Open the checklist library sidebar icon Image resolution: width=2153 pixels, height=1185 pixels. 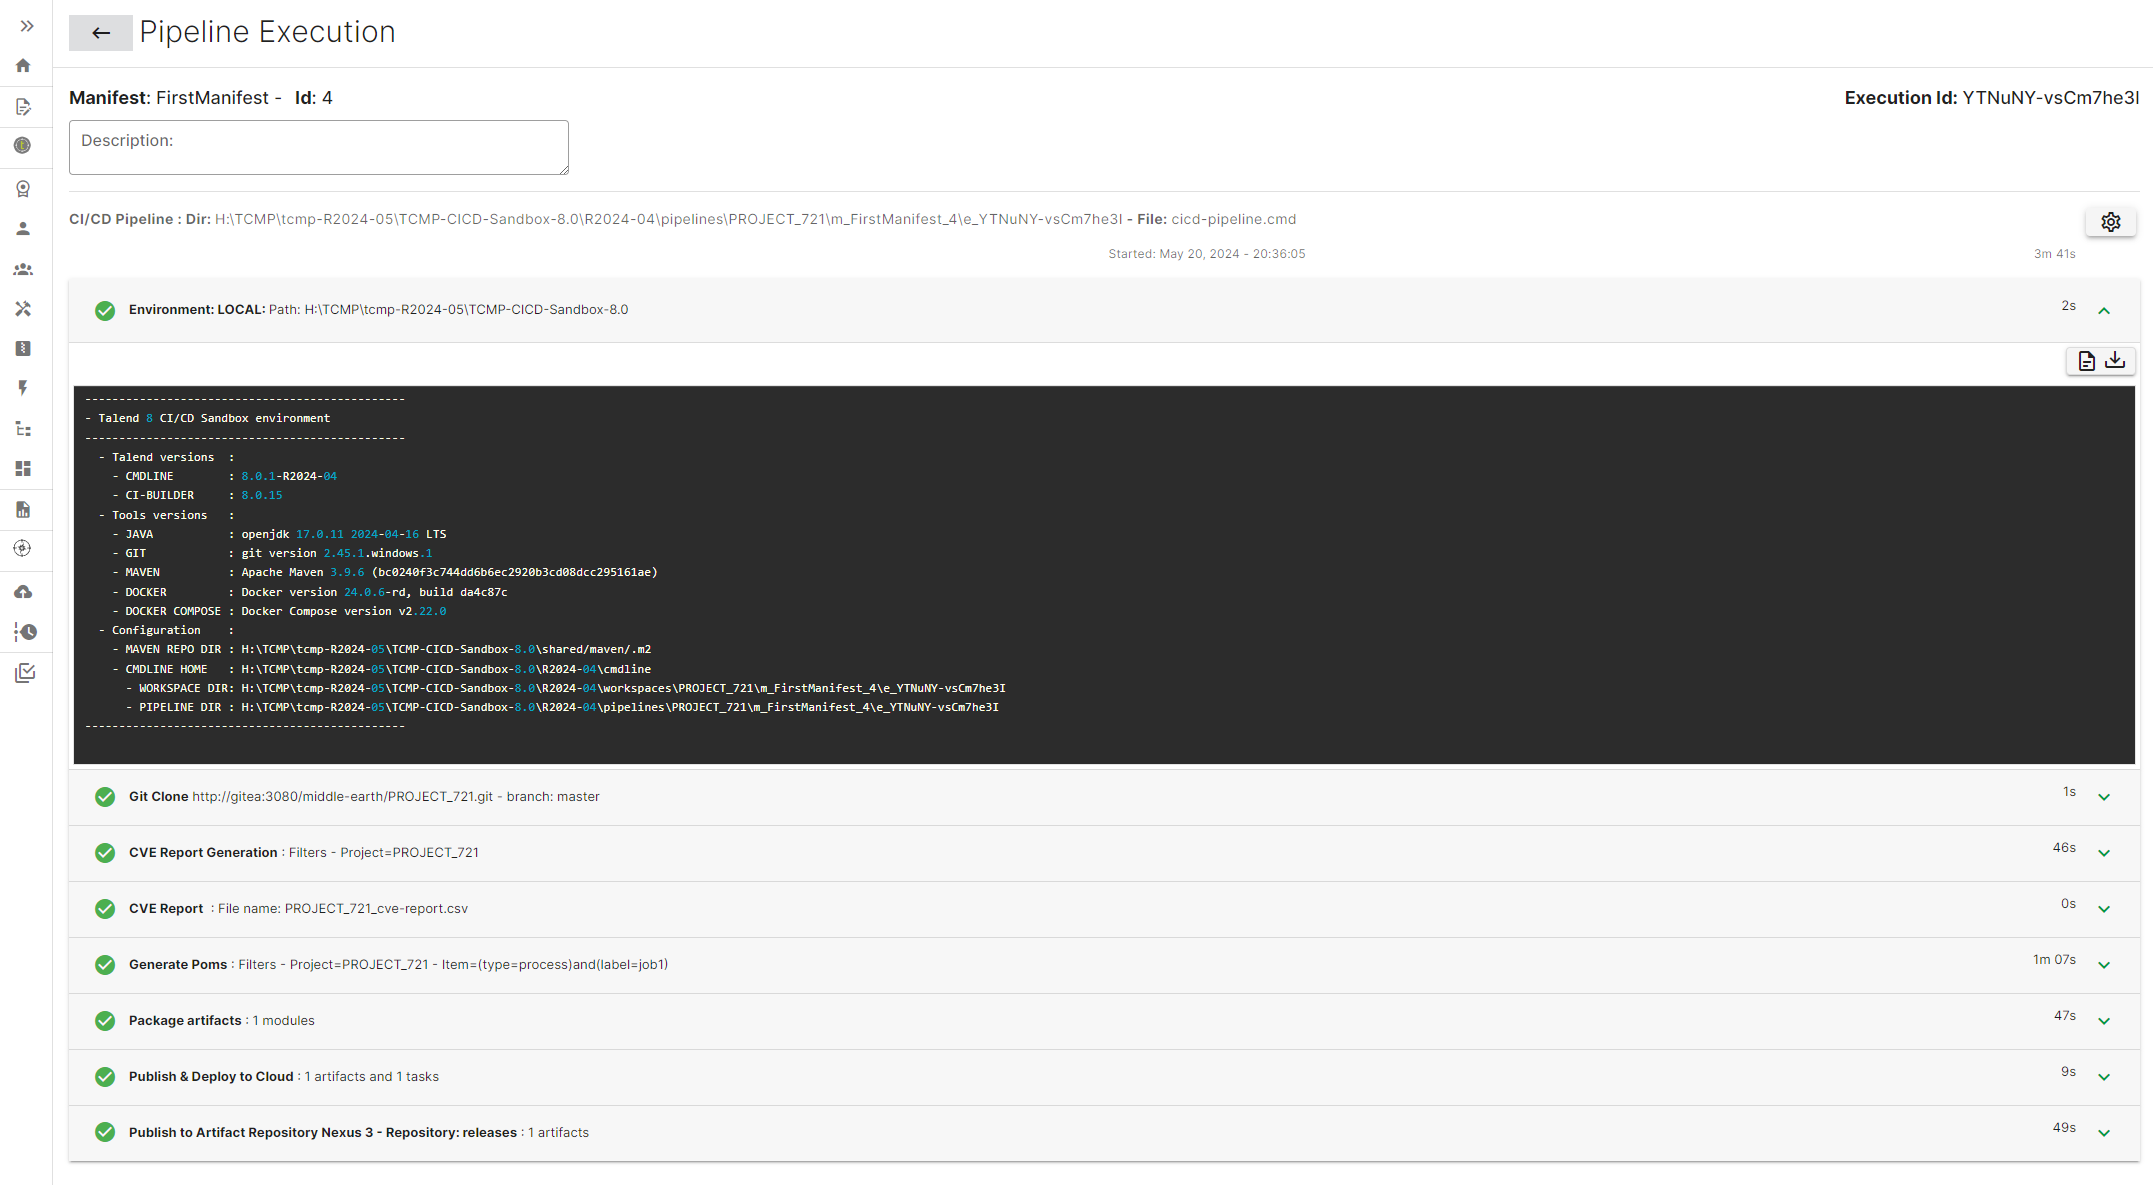point(25,673)
